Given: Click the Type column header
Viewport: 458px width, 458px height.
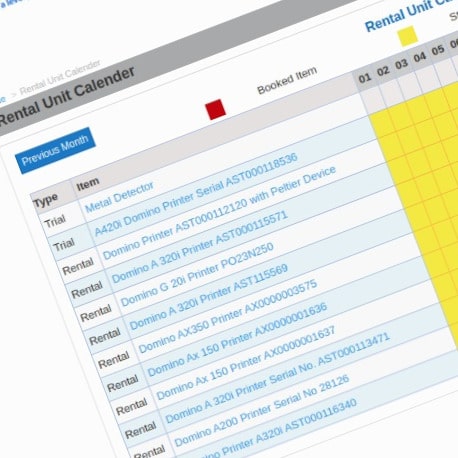Looking at the screenshot, I should coord(45,201).
